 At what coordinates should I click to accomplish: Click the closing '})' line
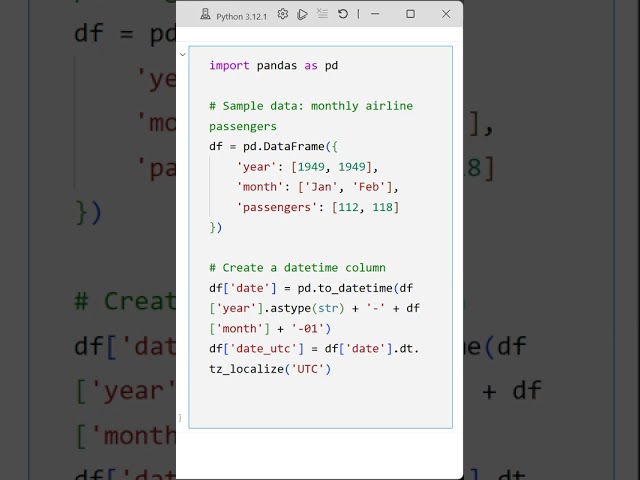[216, 227]
